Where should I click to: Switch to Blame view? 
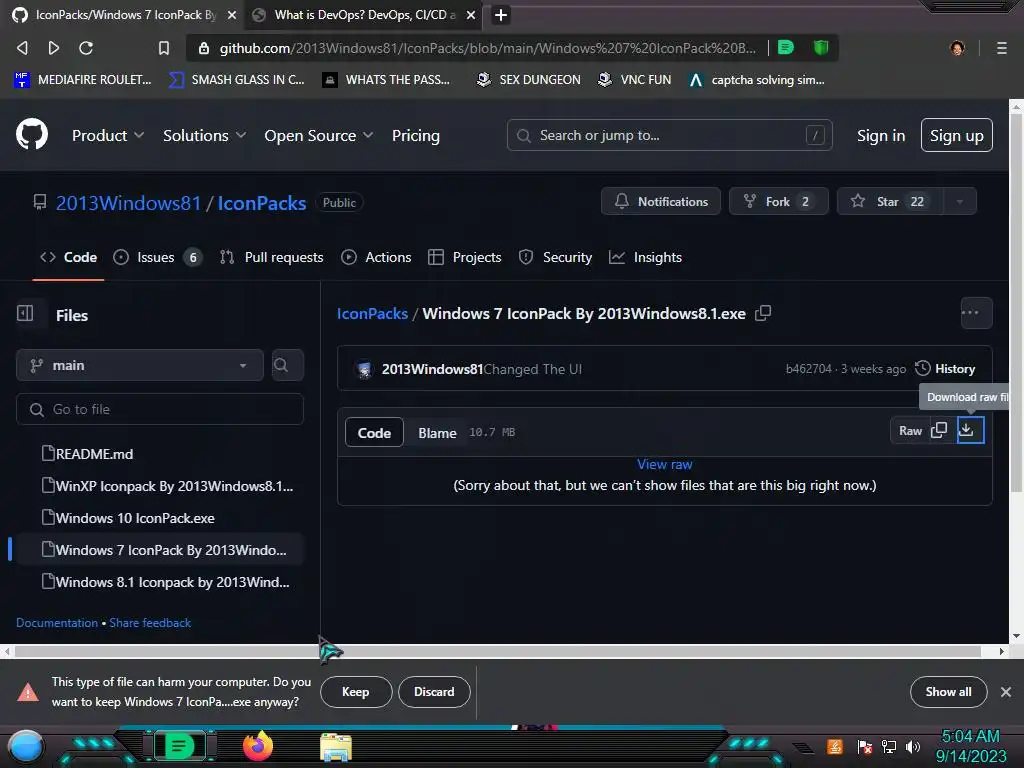437,433
